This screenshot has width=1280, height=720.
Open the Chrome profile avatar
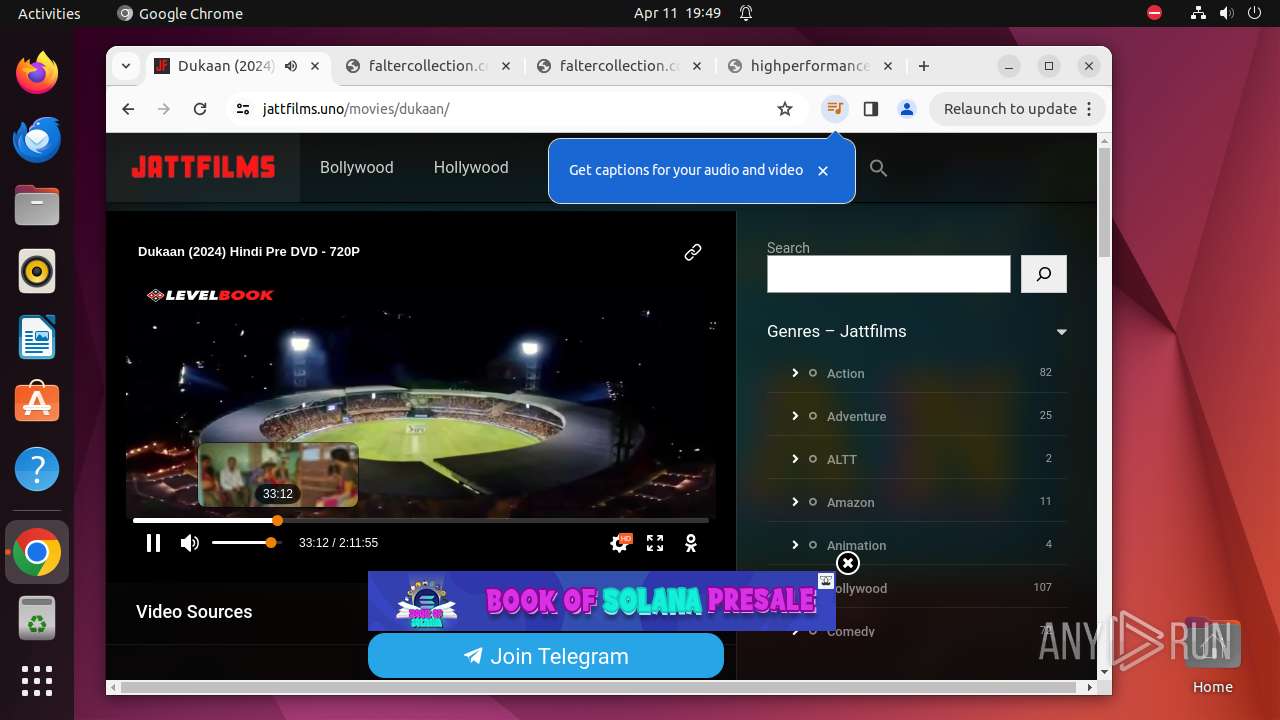coord(907,109)
